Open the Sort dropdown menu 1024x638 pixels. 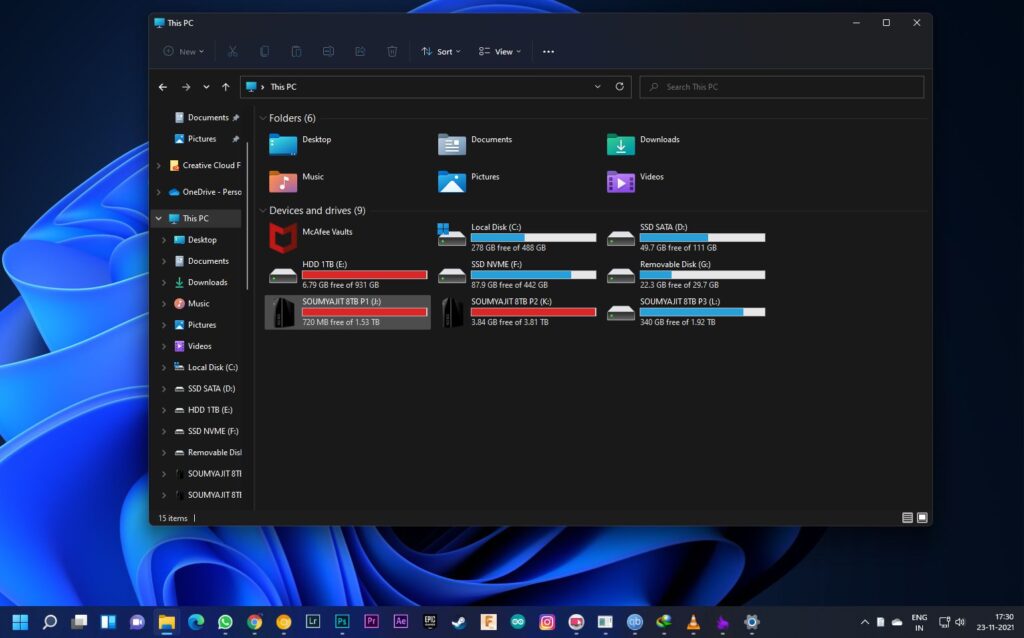[441, 52]
